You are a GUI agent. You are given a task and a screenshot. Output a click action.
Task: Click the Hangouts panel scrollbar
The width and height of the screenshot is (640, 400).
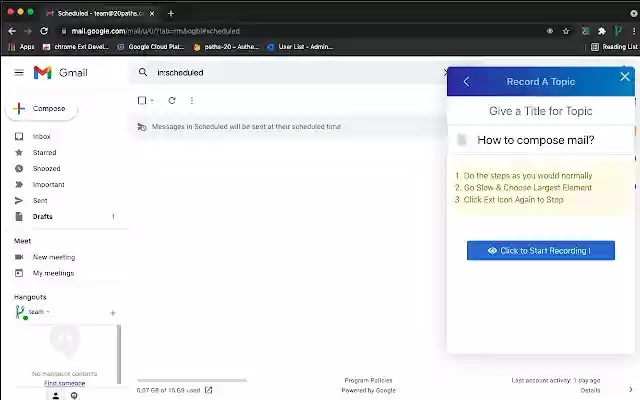(x=119, y=354)
